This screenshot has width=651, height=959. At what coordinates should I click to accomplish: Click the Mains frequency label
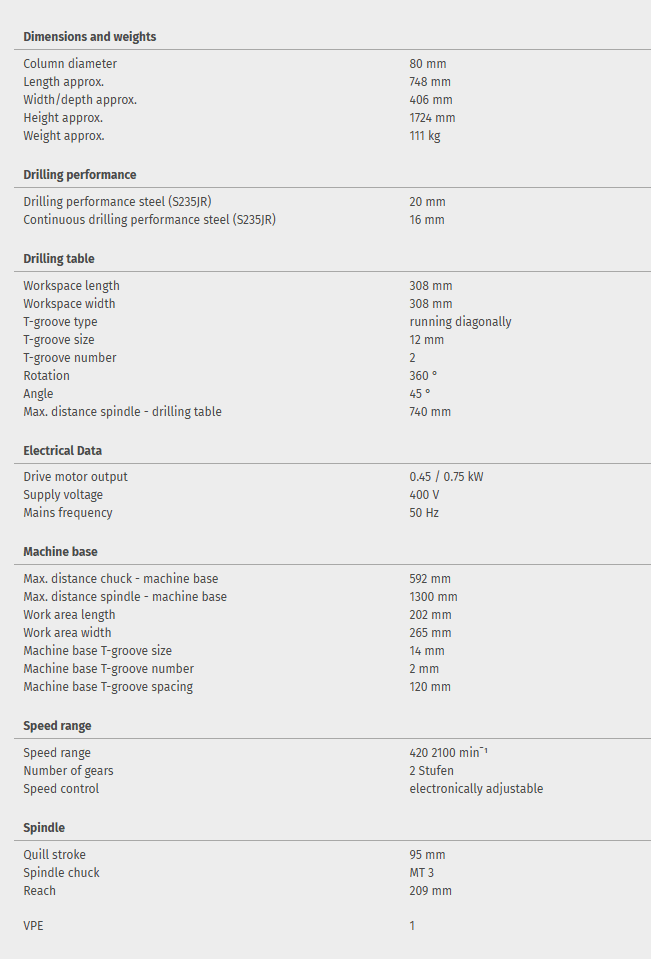point(68,513)
